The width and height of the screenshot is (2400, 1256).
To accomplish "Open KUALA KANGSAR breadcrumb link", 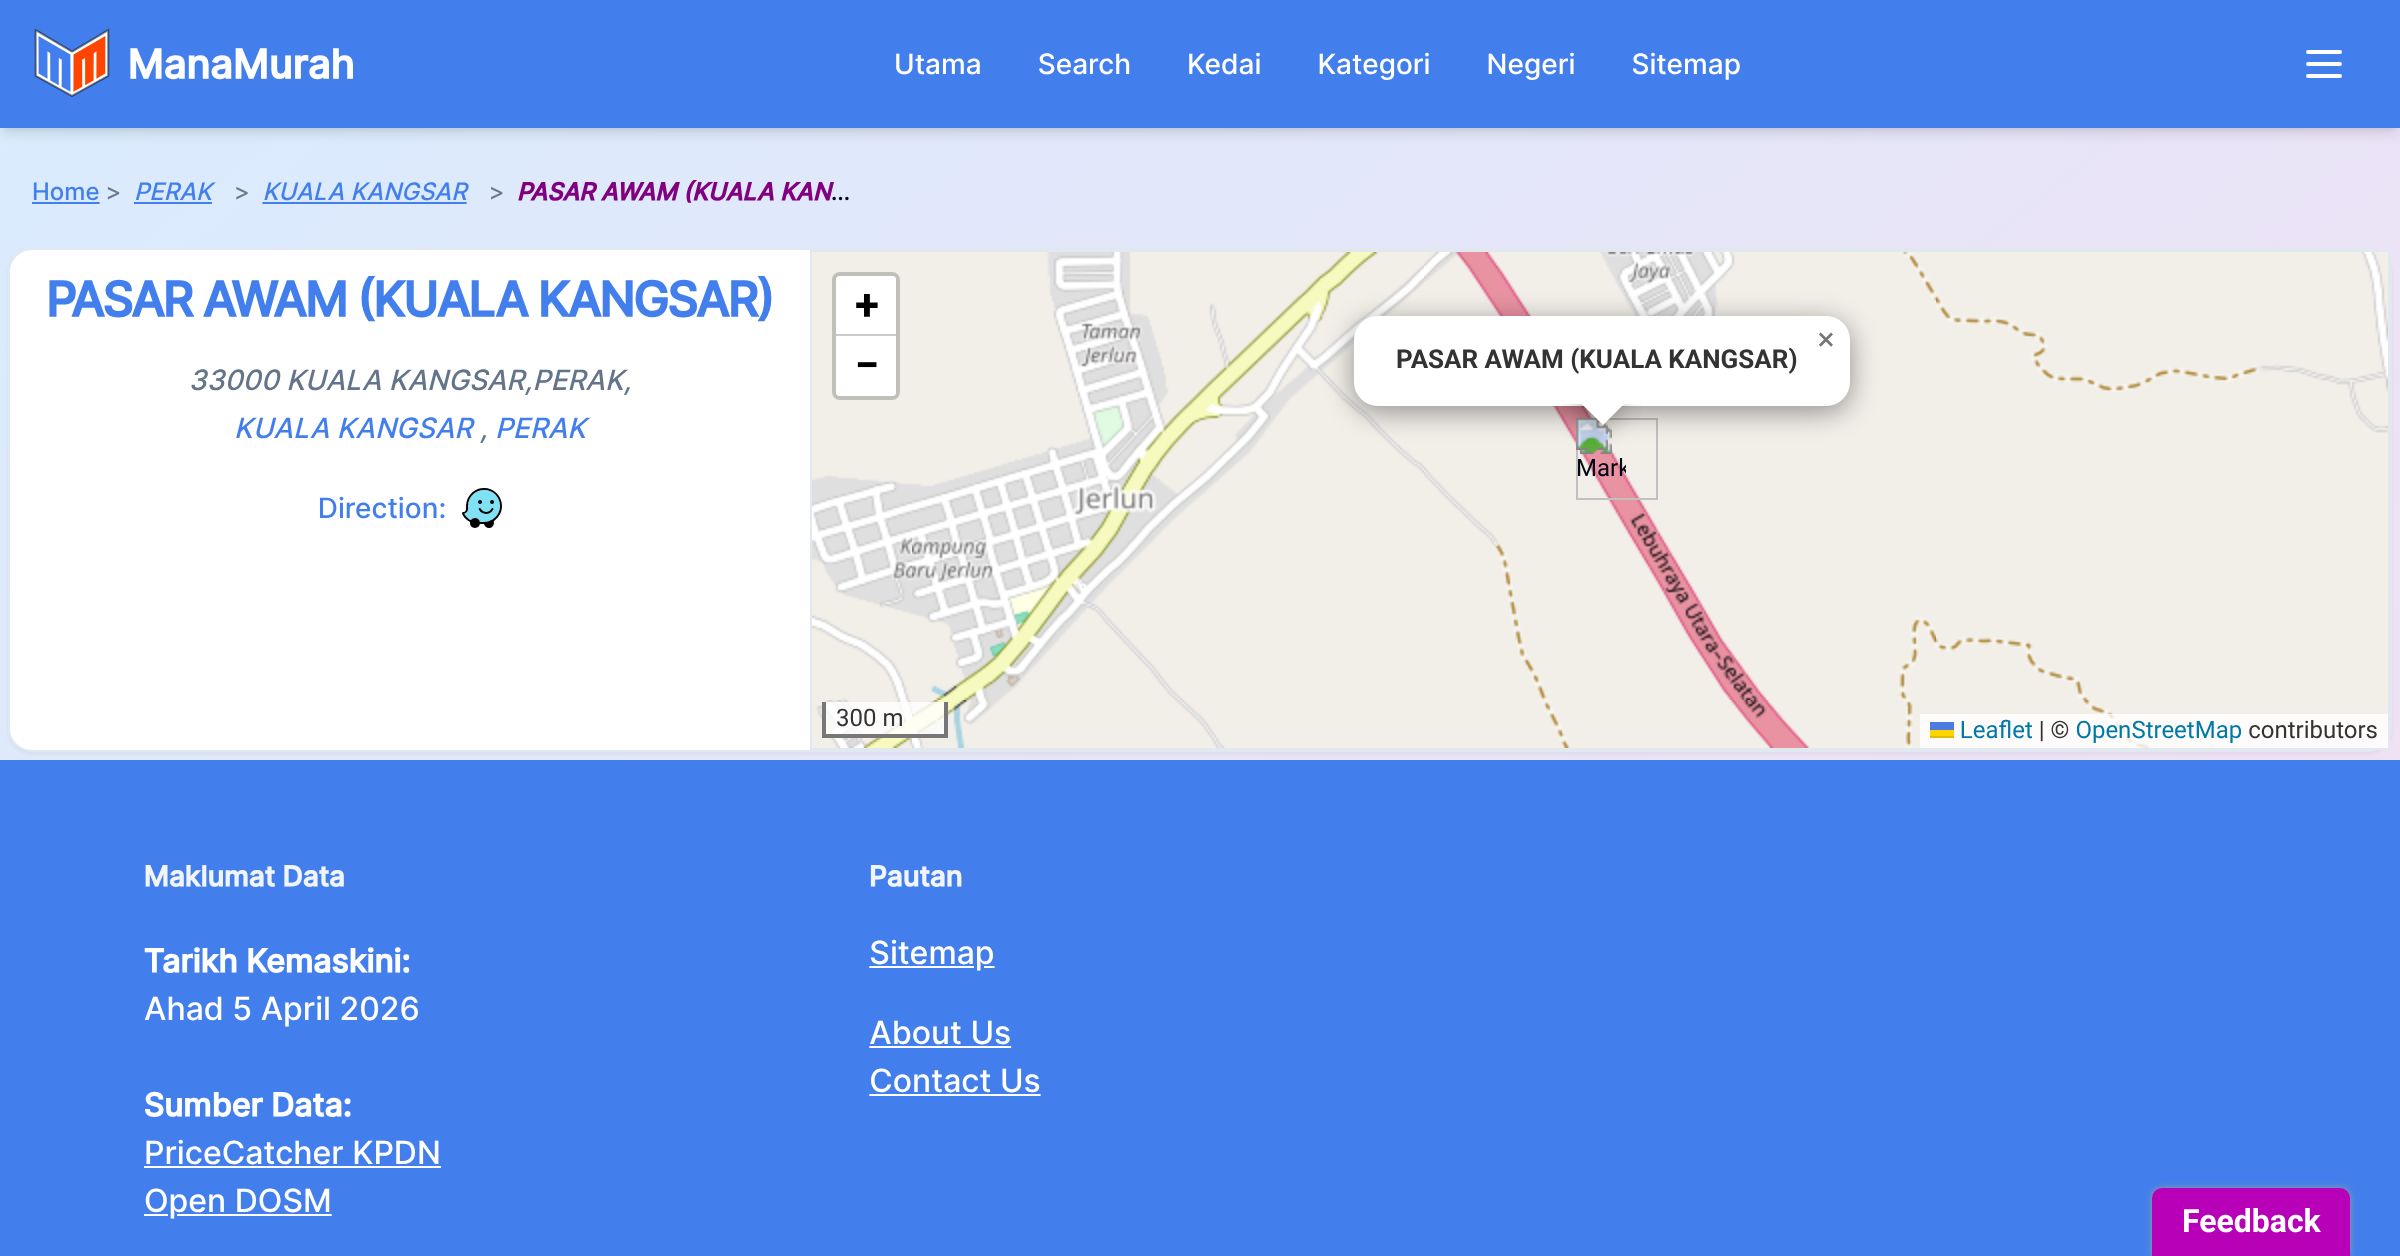I will tap(365, 191).
